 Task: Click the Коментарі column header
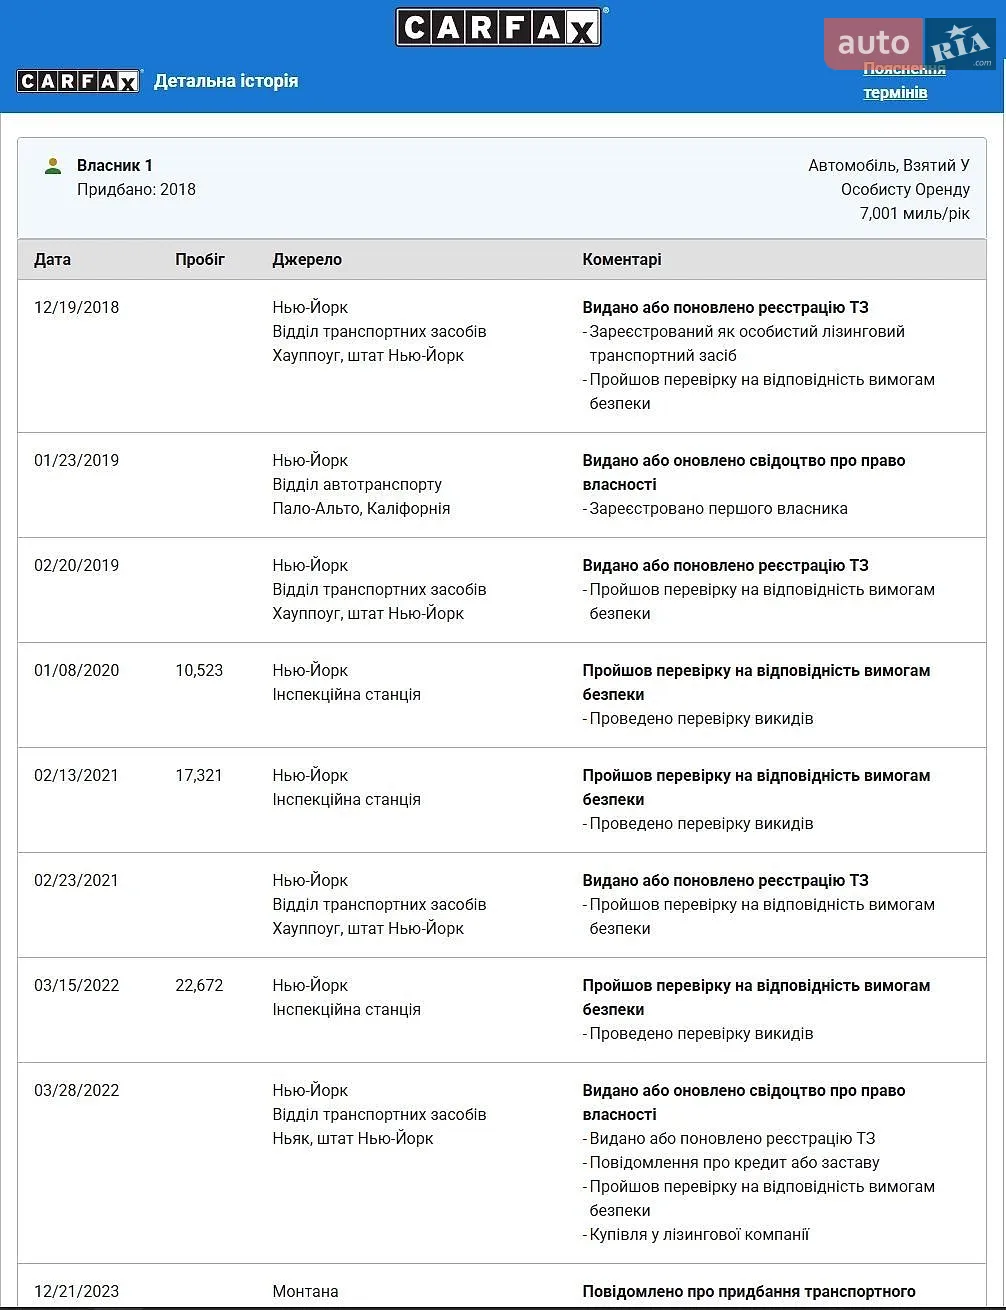click(x=622, y=260)
